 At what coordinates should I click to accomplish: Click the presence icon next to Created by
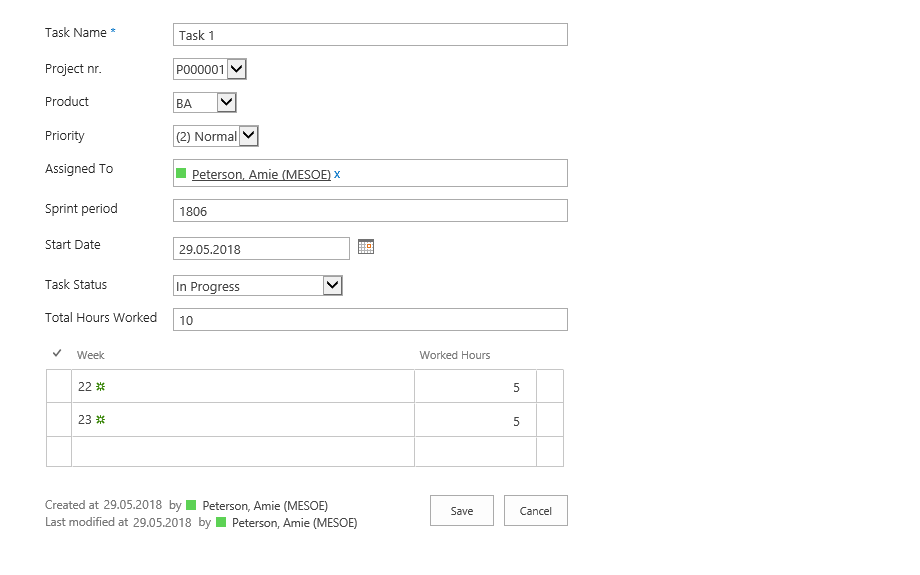(191, 506)
